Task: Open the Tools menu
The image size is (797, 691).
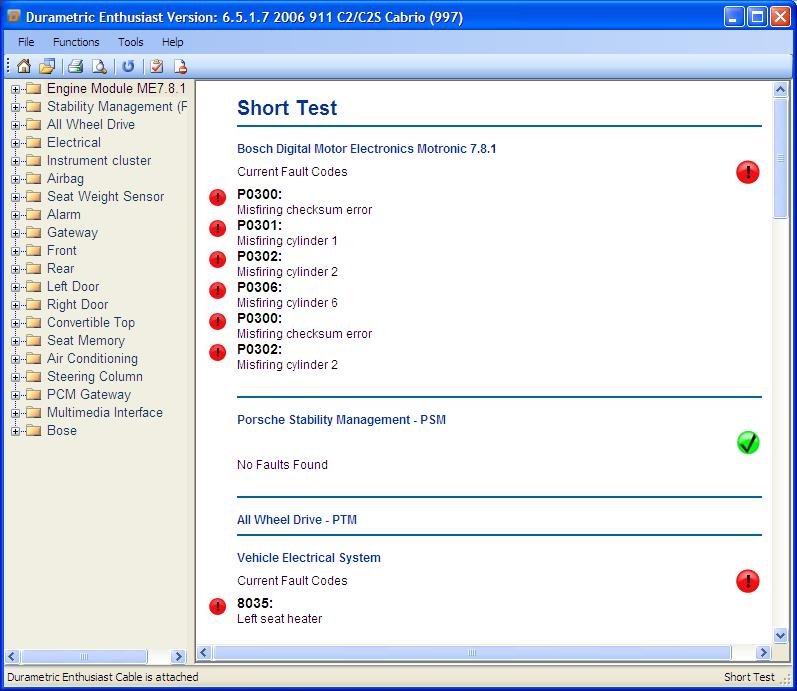Action: coord(131,42)
